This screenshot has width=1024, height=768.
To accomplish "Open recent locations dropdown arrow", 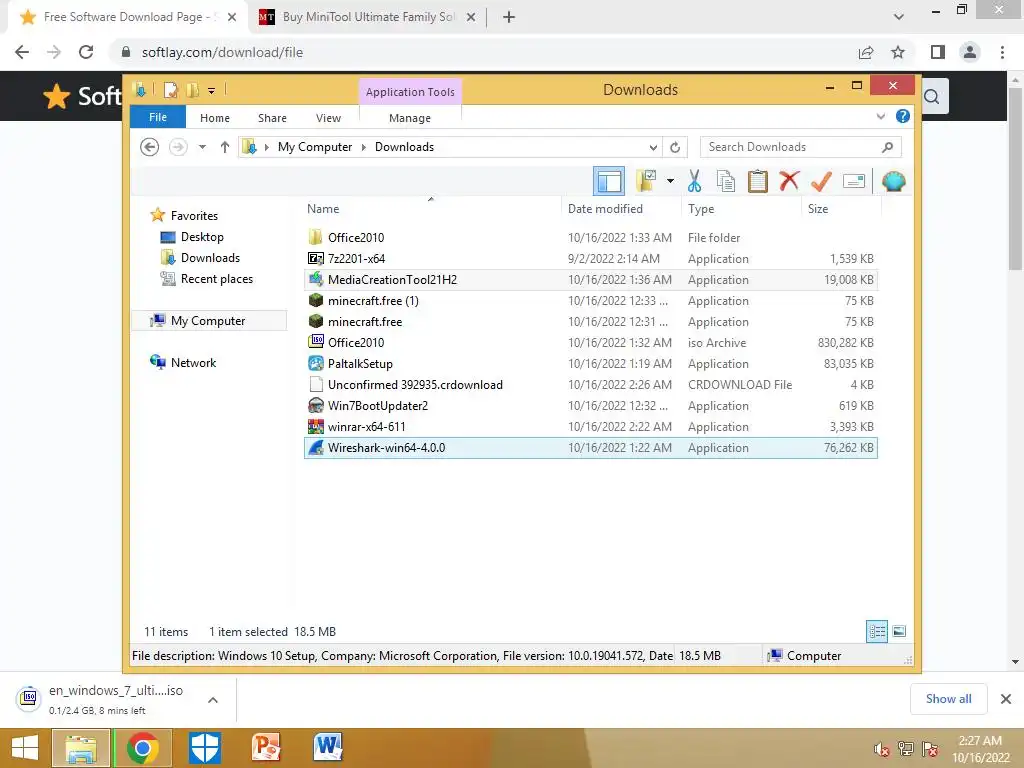I will tap(202, 147).
